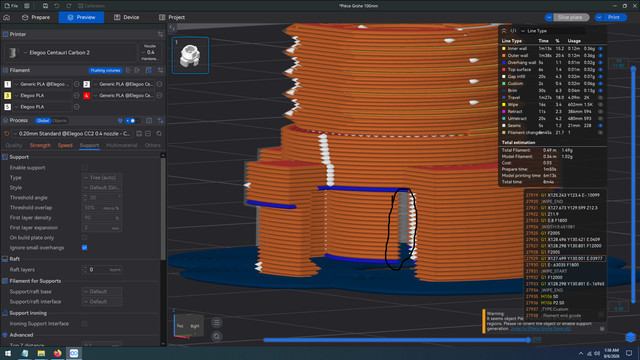The height and width of the screenshot is (360, 640).
Task: Click the filament sync icon with blue badge
Action: 149,70
